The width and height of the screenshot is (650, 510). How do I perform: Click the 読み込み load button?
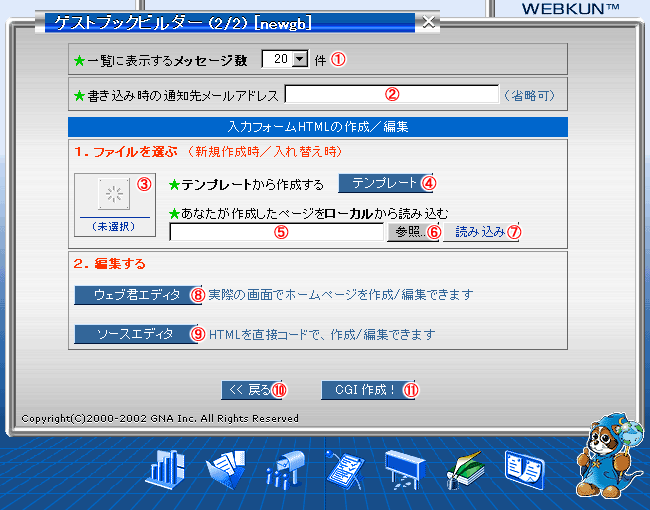(x=480, y=232)
